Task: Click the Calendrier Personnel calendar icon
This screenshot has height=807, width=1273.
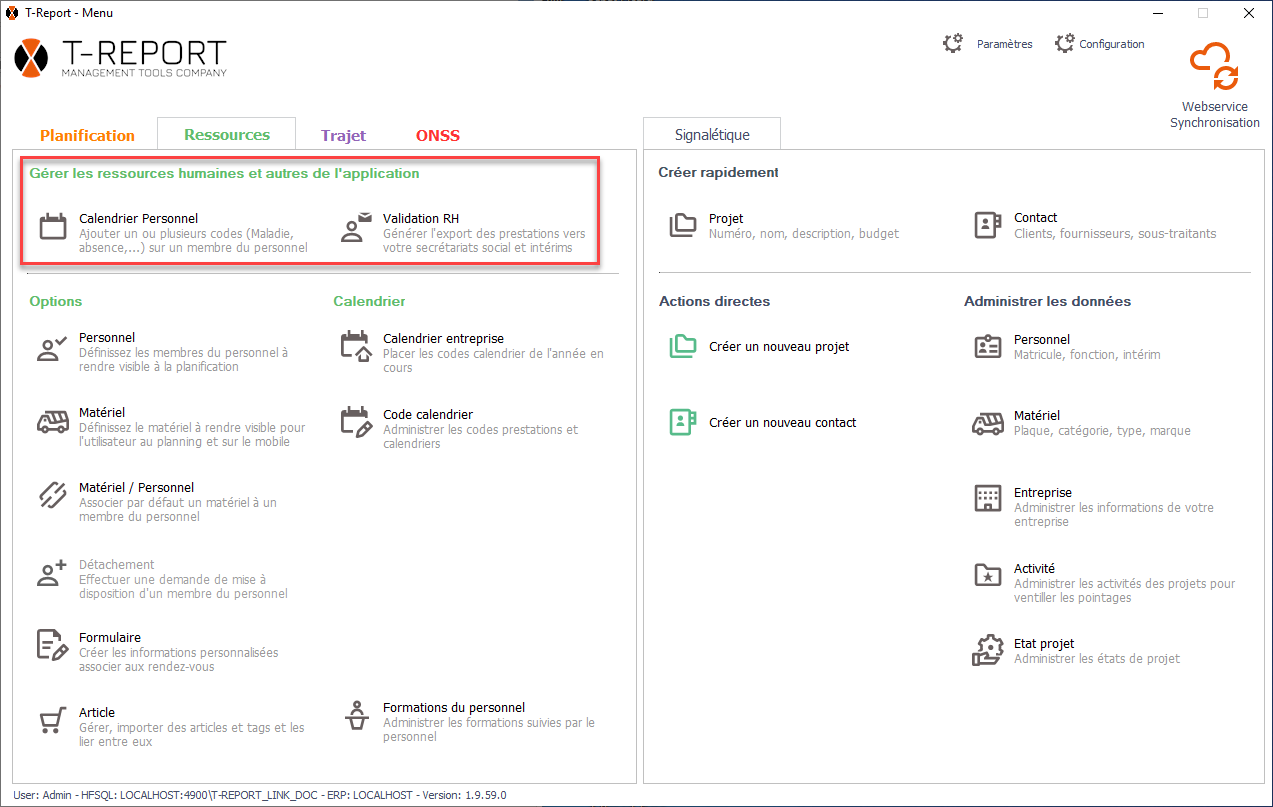Action: [x=52, y=226]
